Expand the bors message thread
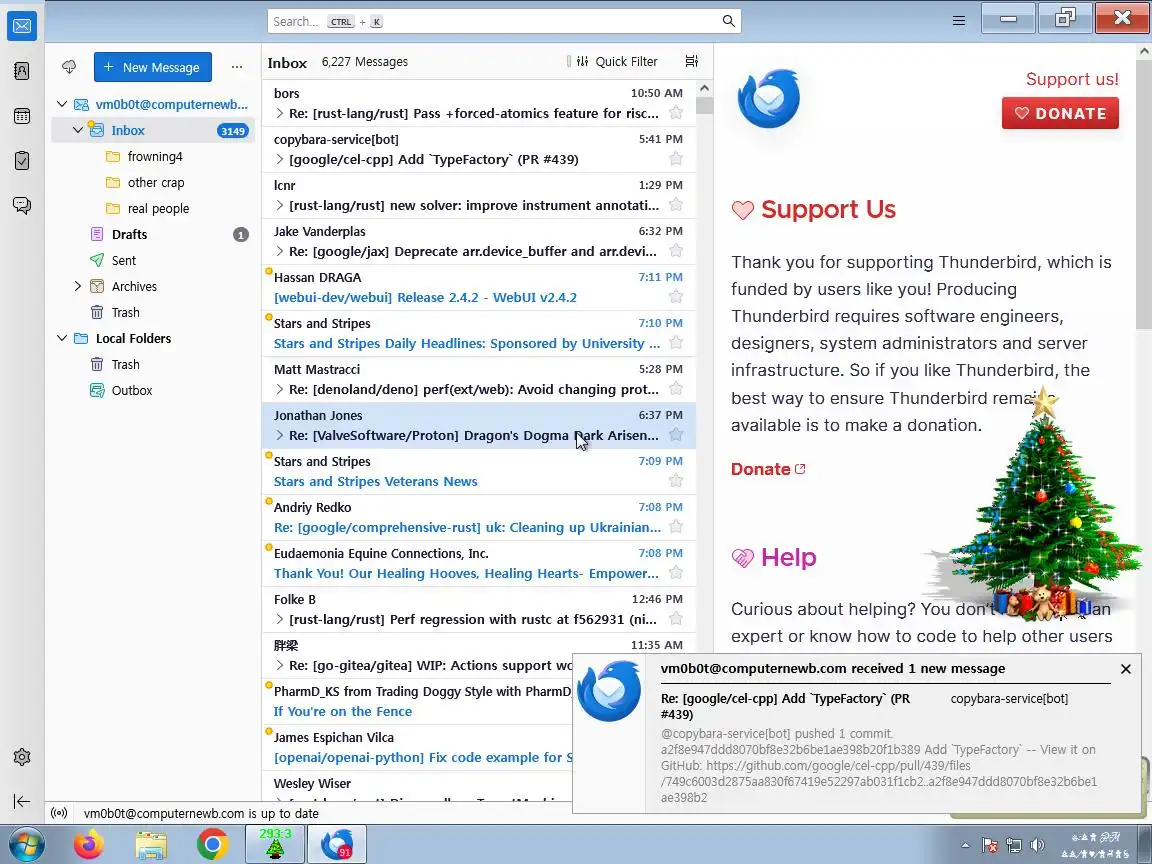The width and height of the screenshot is (1152, 864). [x=279, y=113]
